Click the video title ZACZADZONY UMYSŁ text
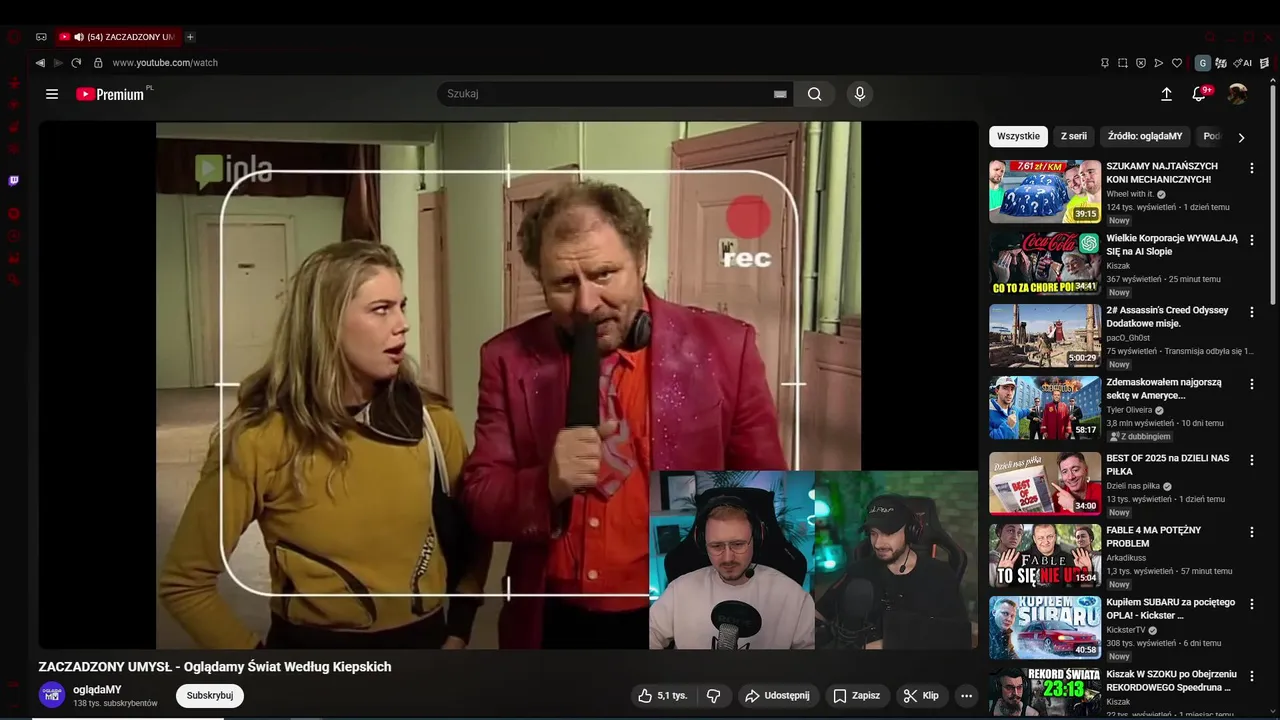1280x720 pixels. [215, 666]
